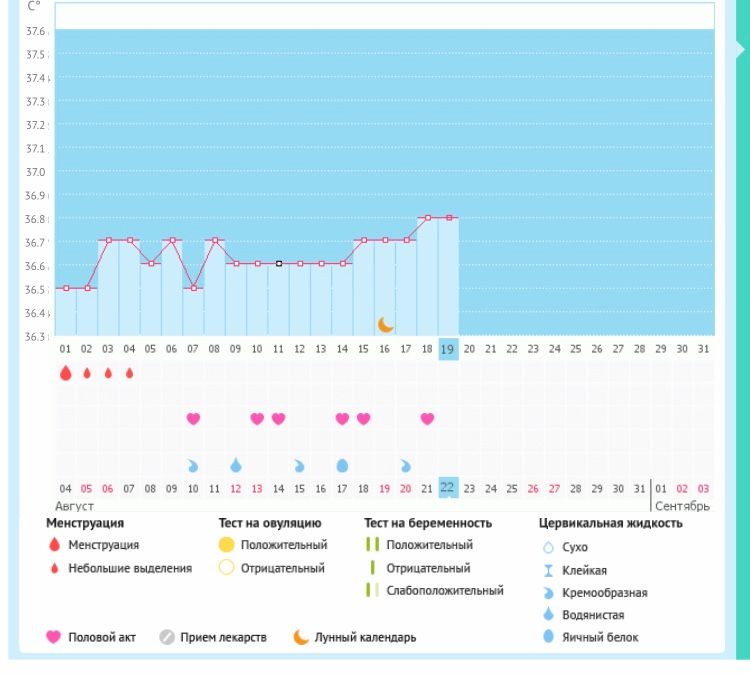Click the 36.5 temperature point on day 07
750x675 pixels.
click(193, 288)
